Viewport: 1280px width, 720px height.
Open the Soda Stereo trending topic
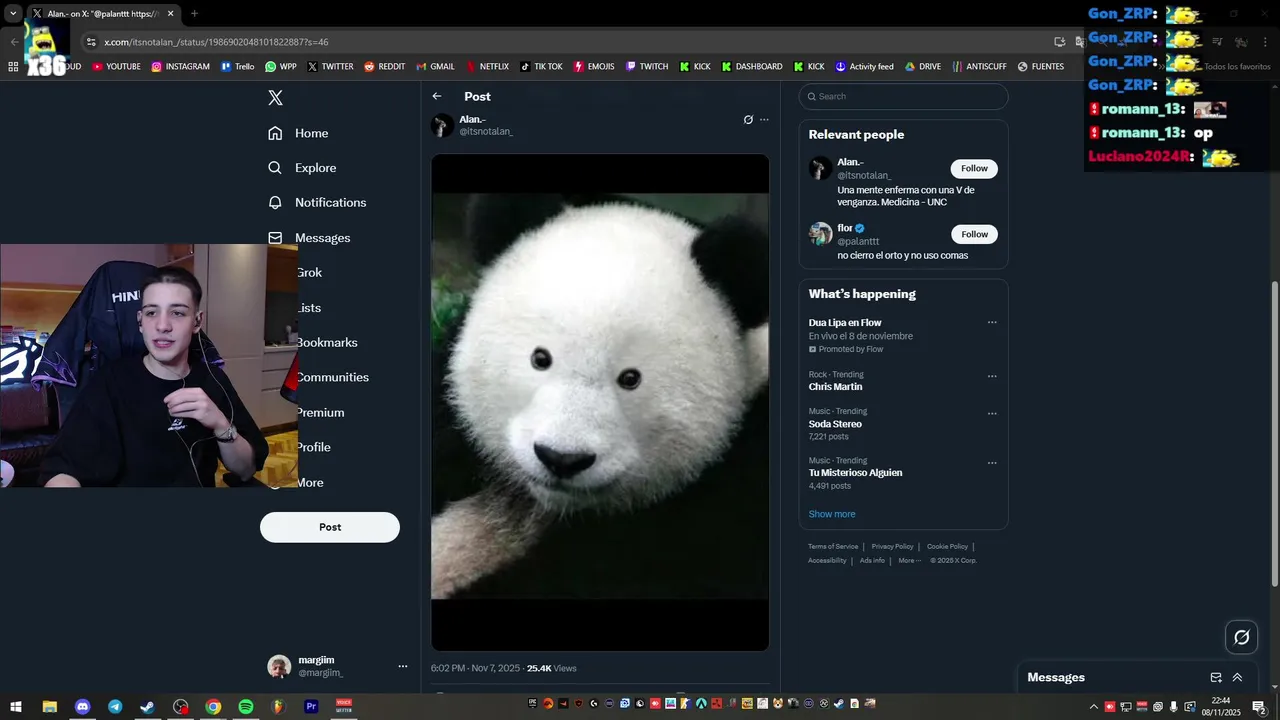tap(835, 424)
